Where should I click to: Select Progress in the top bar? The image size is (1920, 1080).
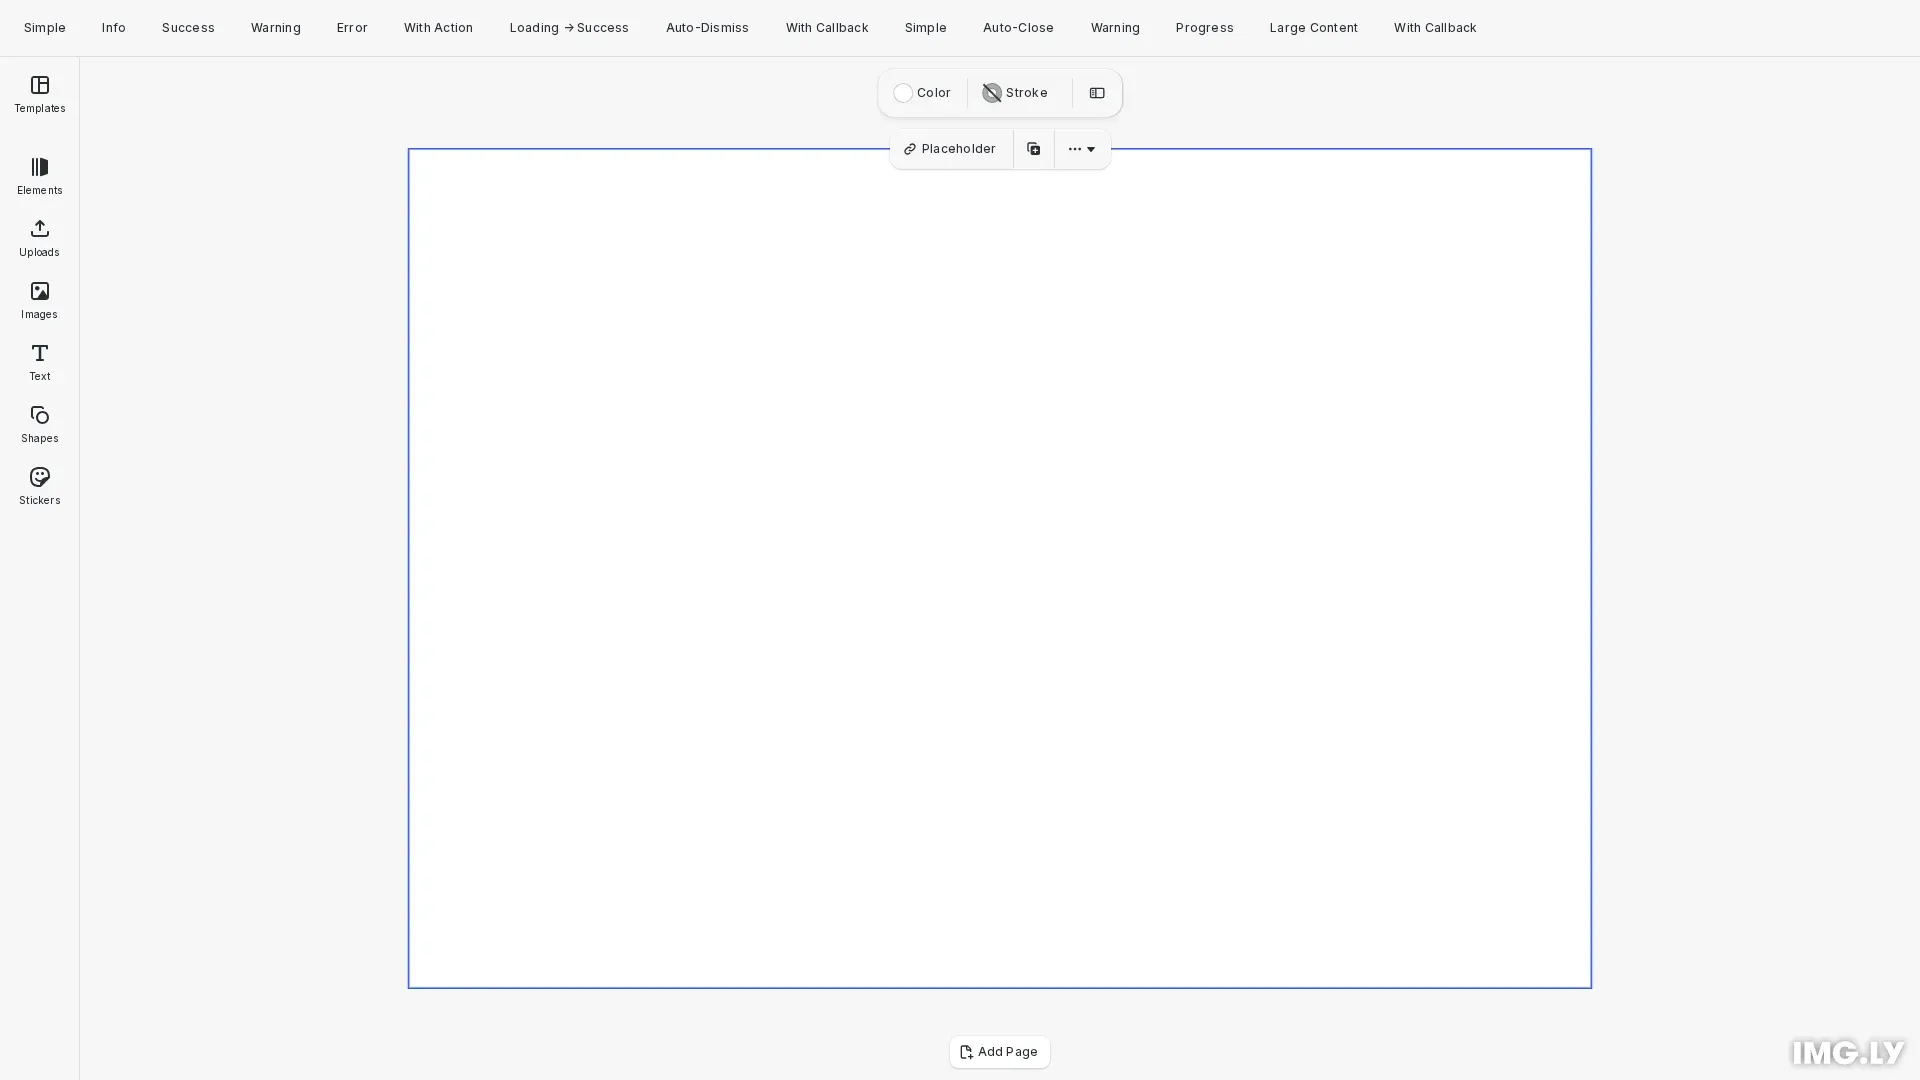click(1204, 27)
